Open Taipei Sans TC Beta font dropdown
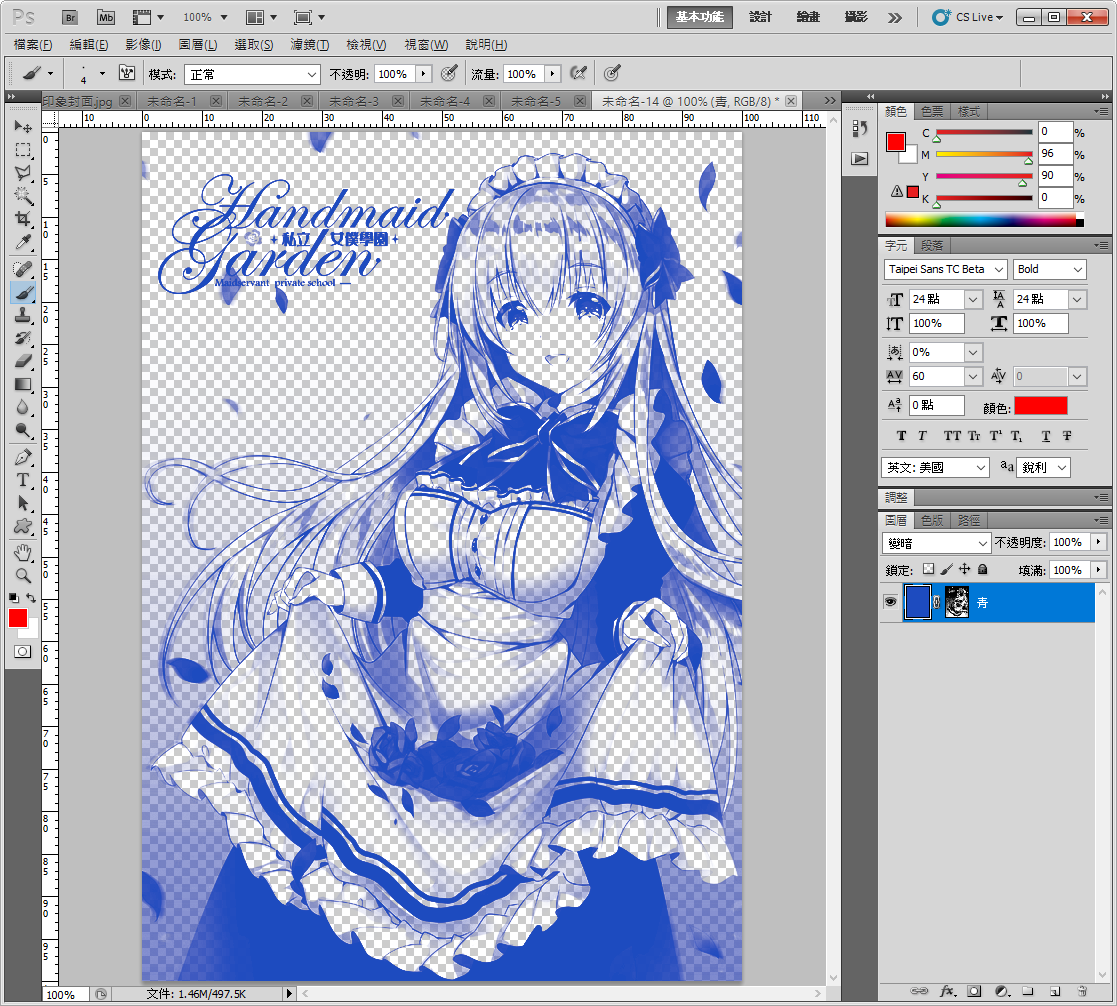 pyautogui.click(x=945, y=269)
